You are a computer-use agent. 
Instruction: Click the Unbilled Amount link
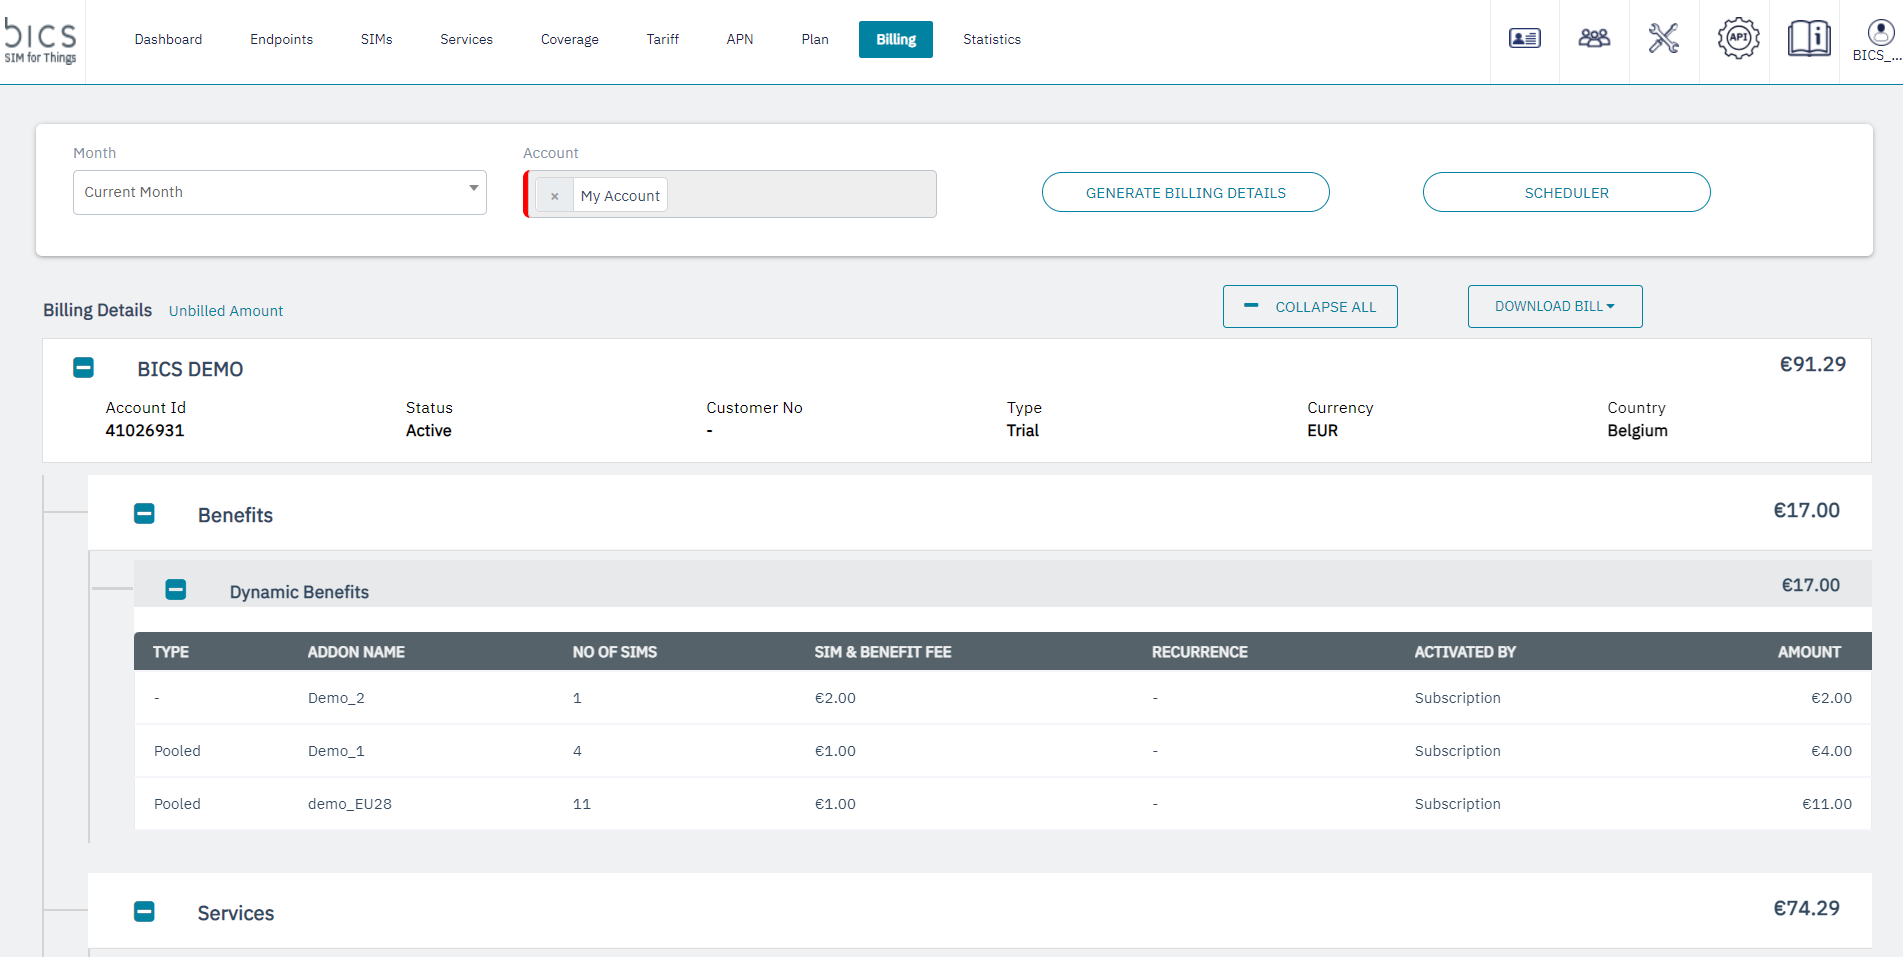coord(225,310)
